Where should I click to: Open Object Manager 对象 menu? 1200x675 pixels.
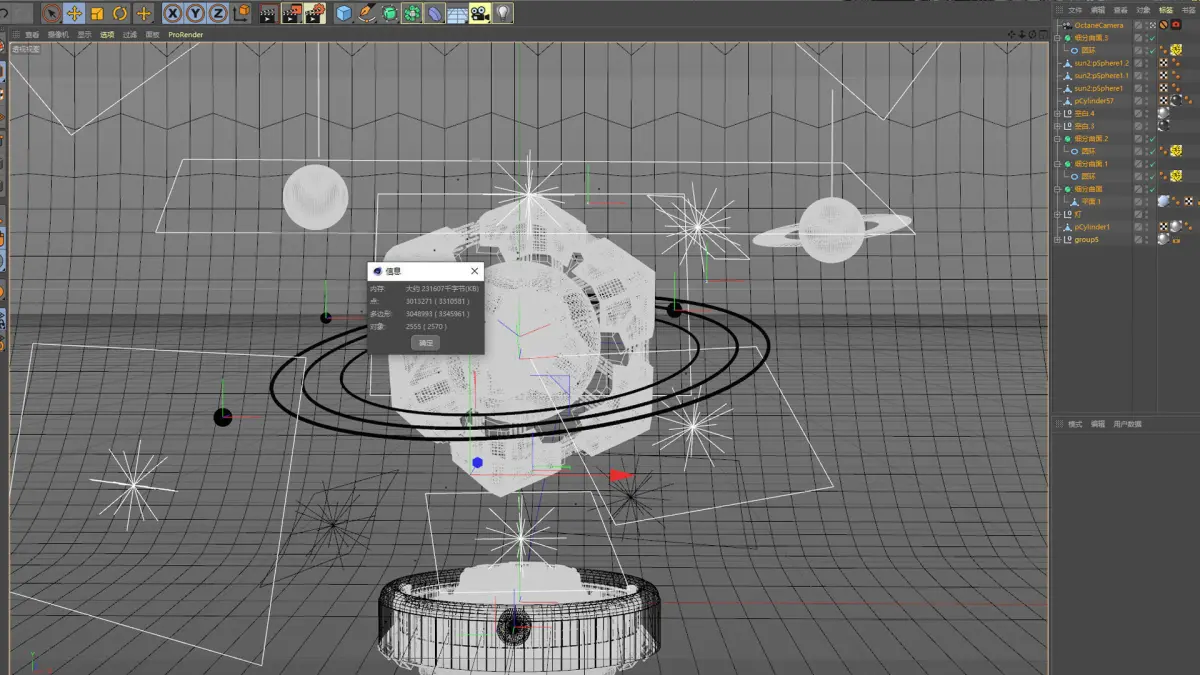tap(1143, 10)
